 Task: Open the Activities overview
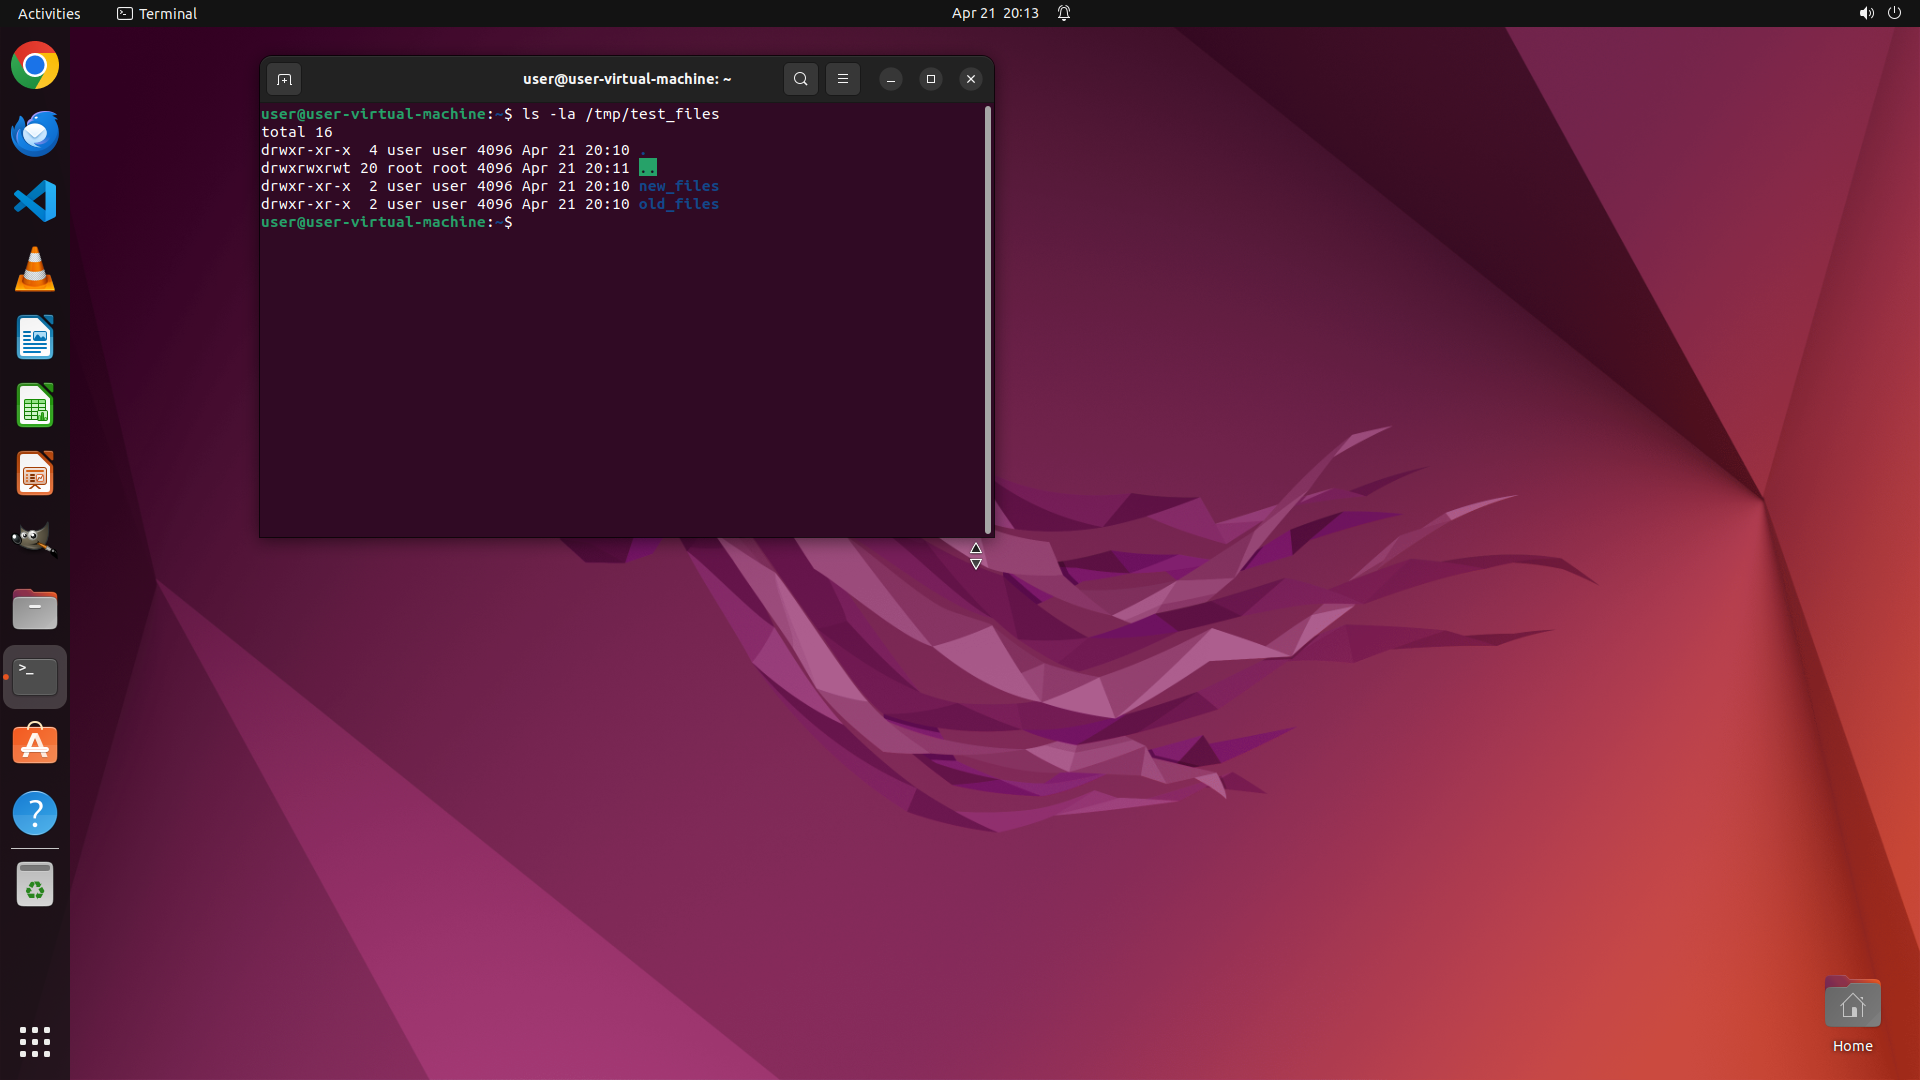pyautogui.click(x=49, y=13)
